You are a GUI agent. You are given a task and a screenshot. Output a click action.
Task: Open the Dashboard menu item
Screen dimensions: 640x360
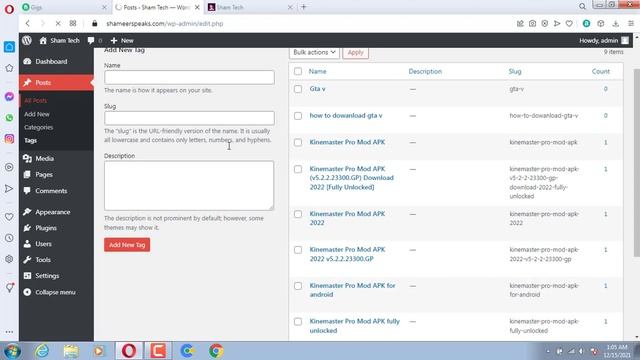51,62
